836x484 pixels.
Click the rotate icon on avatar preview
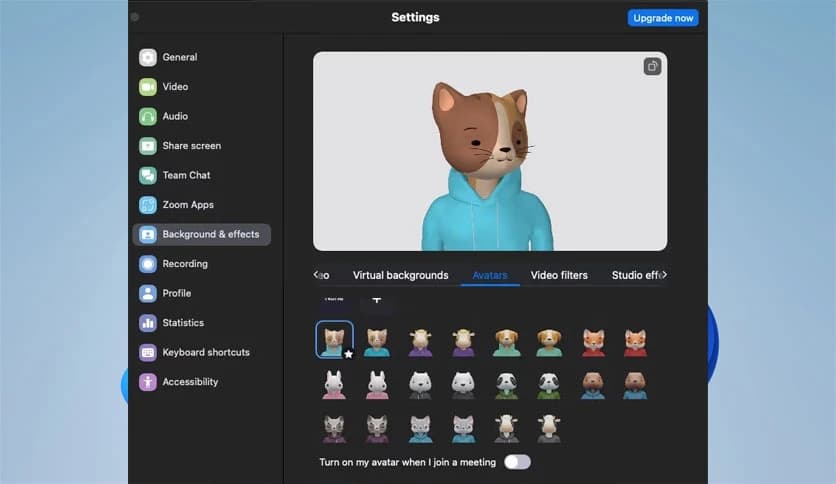tap(652, 67)
